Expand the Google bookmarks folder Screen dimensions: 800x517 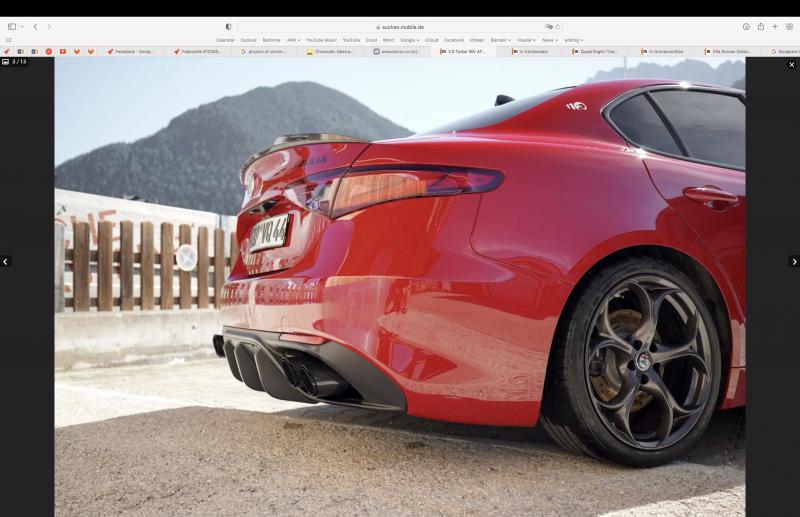tap(410, 40)
